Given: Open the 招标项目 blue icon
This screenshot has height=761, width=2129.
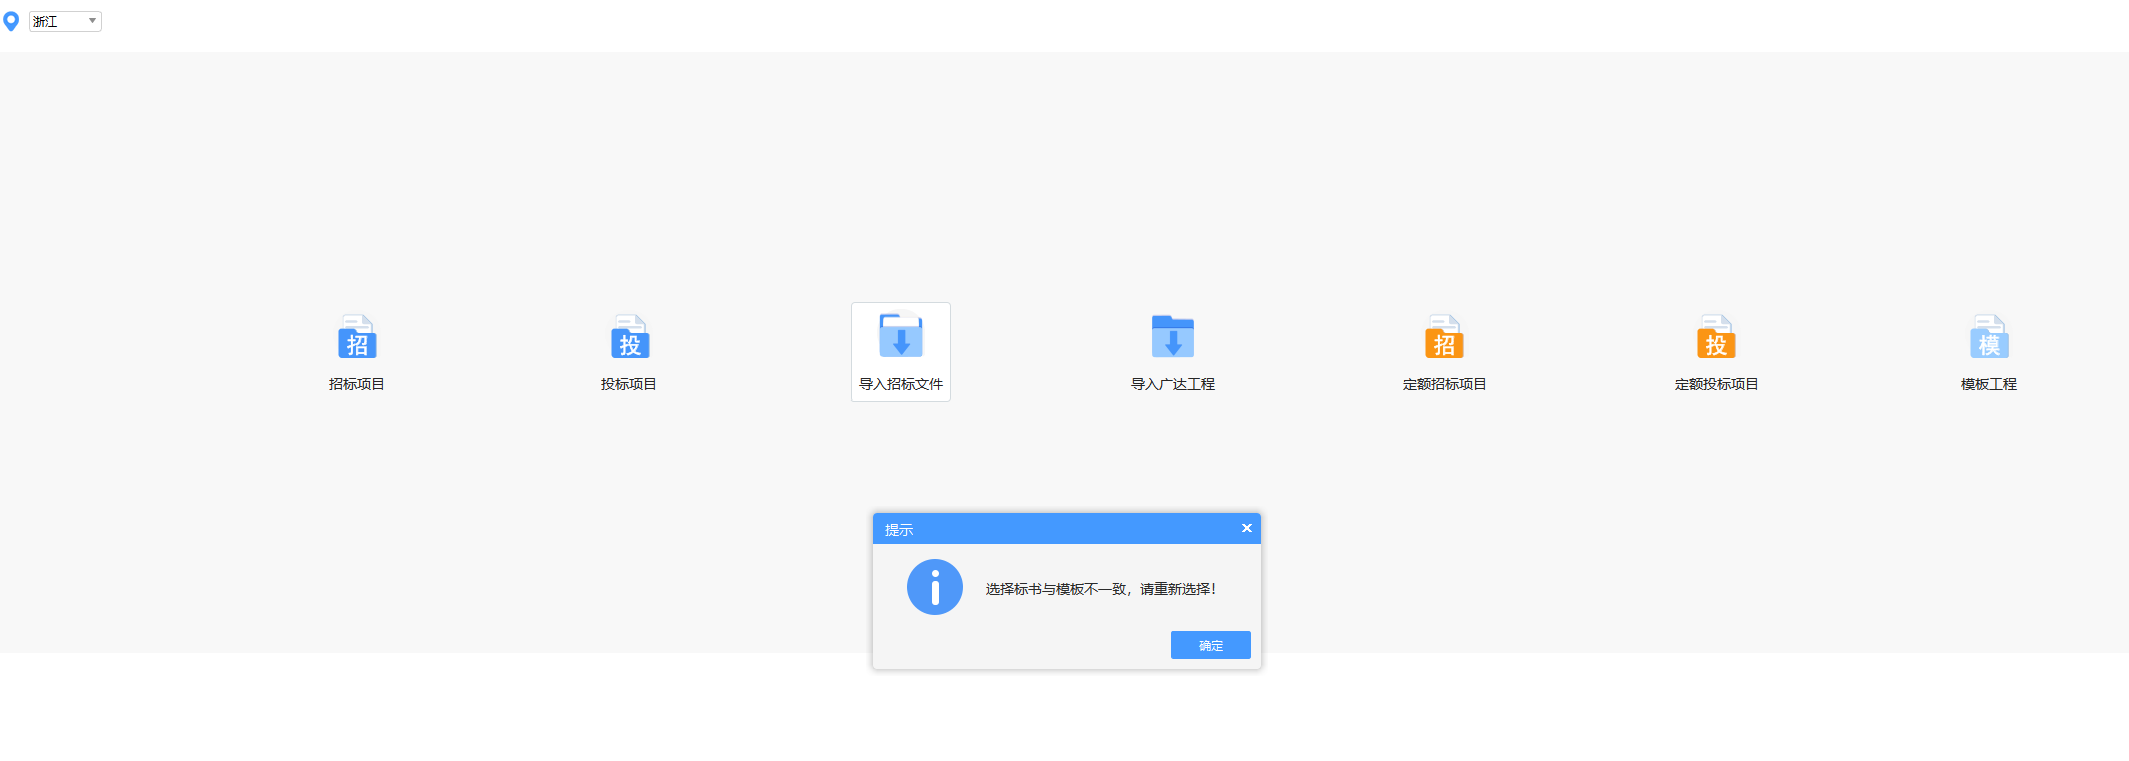Looking at the screenshot, I should click(x=357, y=337).
